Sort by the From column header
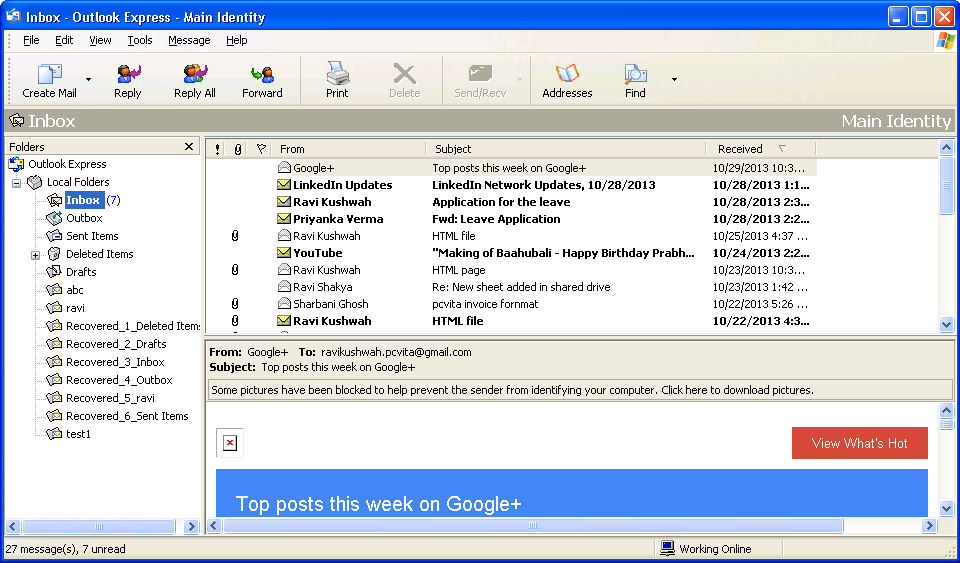Screen dimensions: 960x563 [348, 149]
